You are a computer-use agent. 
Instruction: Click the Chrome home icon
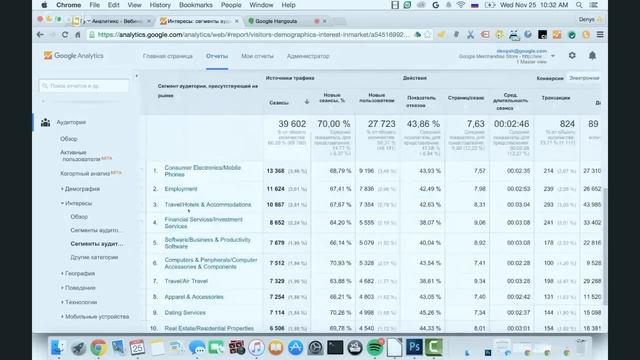[x=78, y=35]
